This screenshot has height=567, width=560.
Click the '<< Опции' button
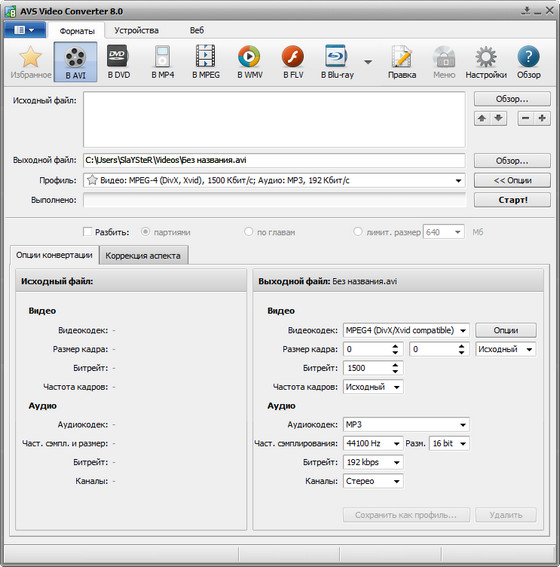(x=512, y=180)
